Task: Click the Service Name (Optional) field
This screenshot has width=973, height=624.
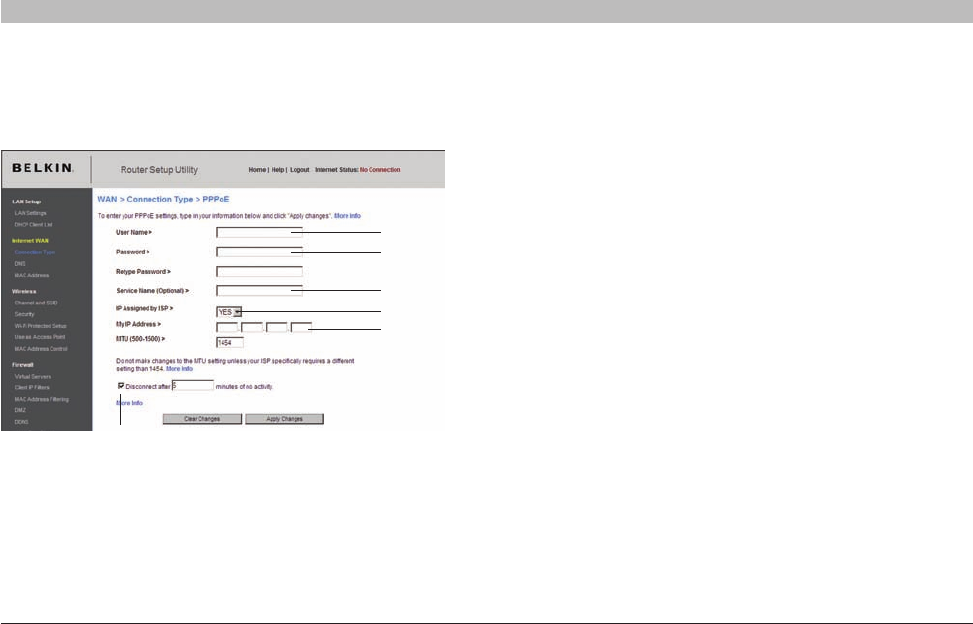Action: click(259, 291)
